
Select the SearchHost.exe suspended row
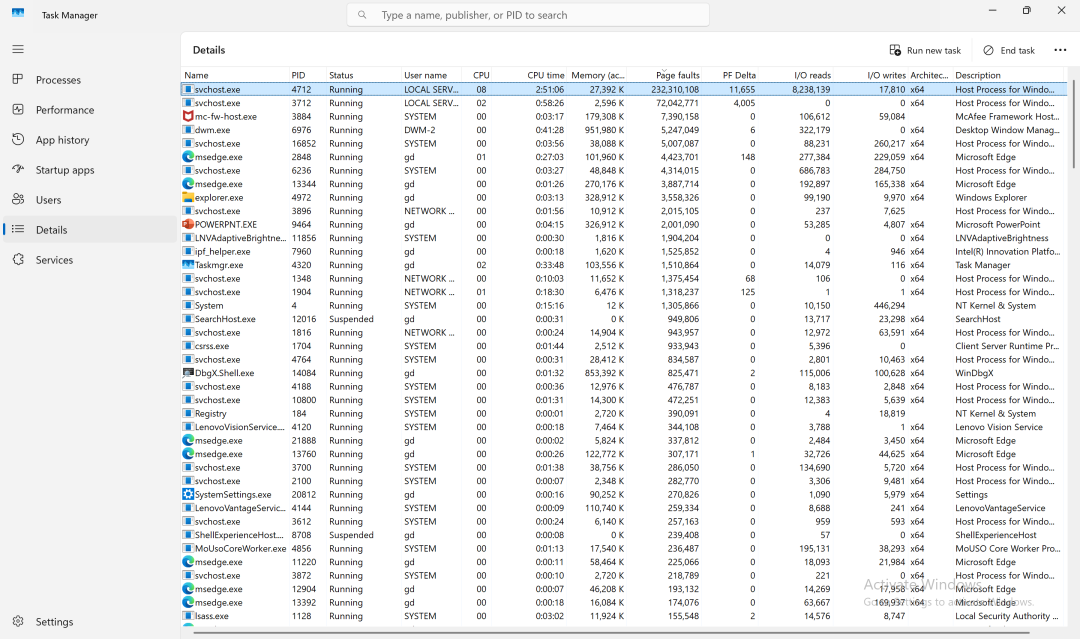click(x=624, y=319)
